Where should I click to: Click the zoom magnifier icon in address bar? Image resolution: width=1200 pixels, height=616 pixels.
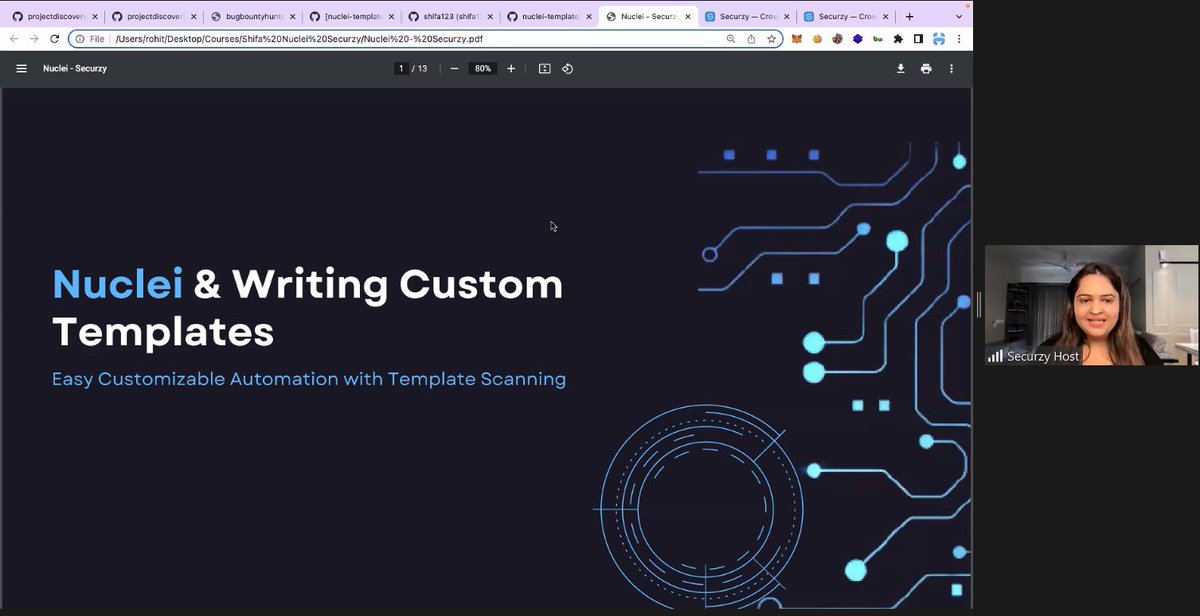tap(731, 39)
